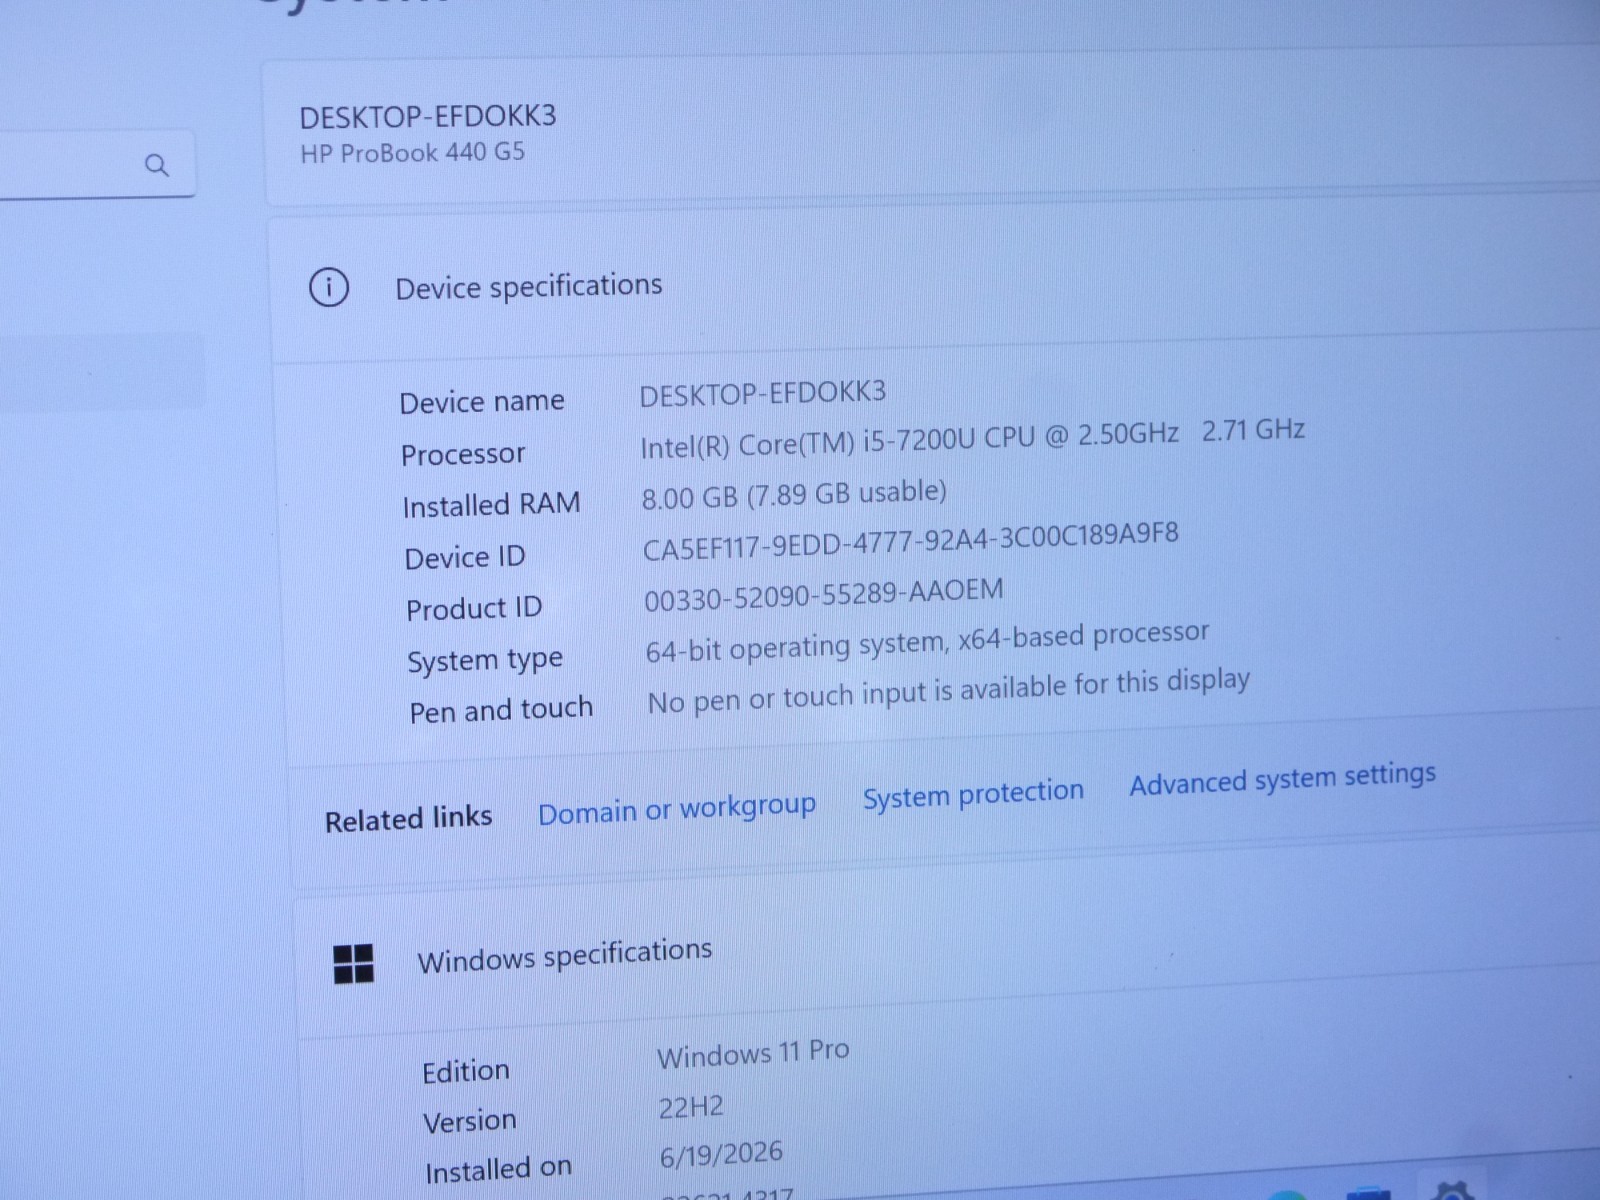This screenshot has height=1200, width=1600.
Task: Click the Device name label
Action: point(482,402)
